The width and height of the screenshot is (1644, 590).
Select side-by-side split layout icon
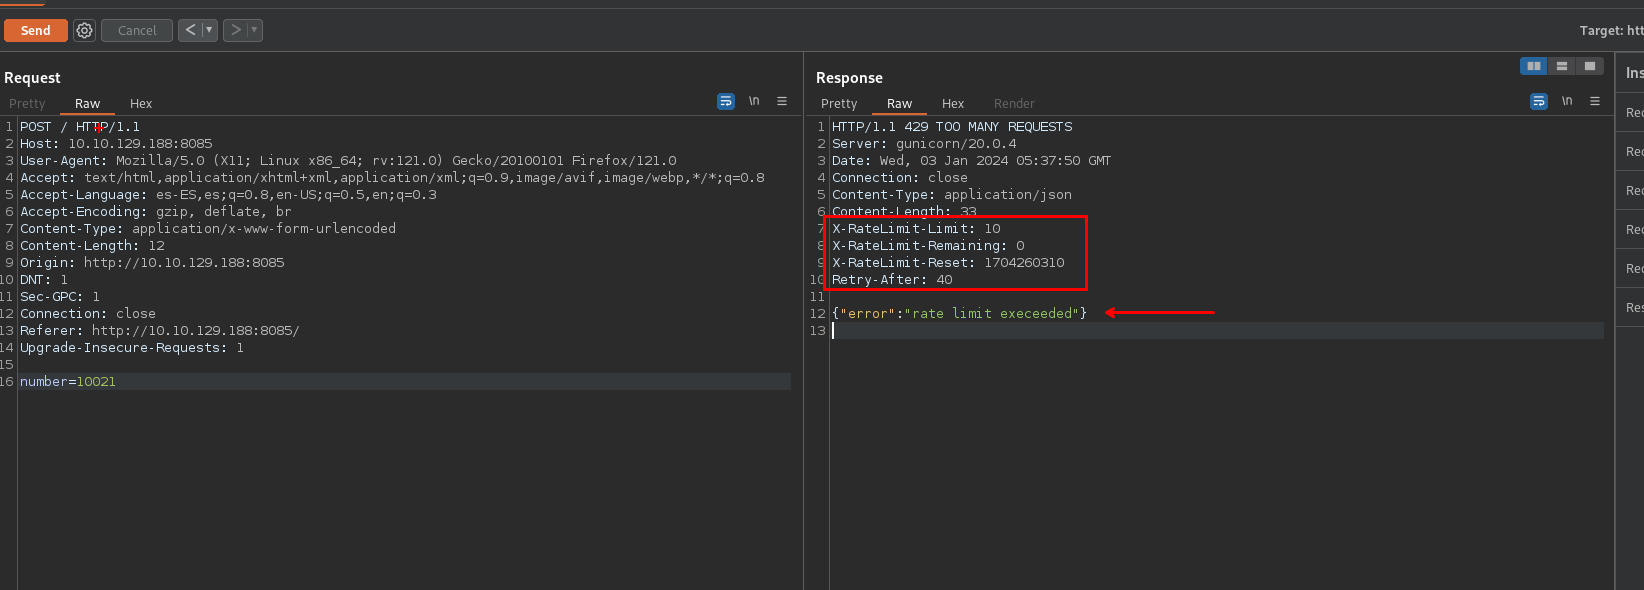1533,66
